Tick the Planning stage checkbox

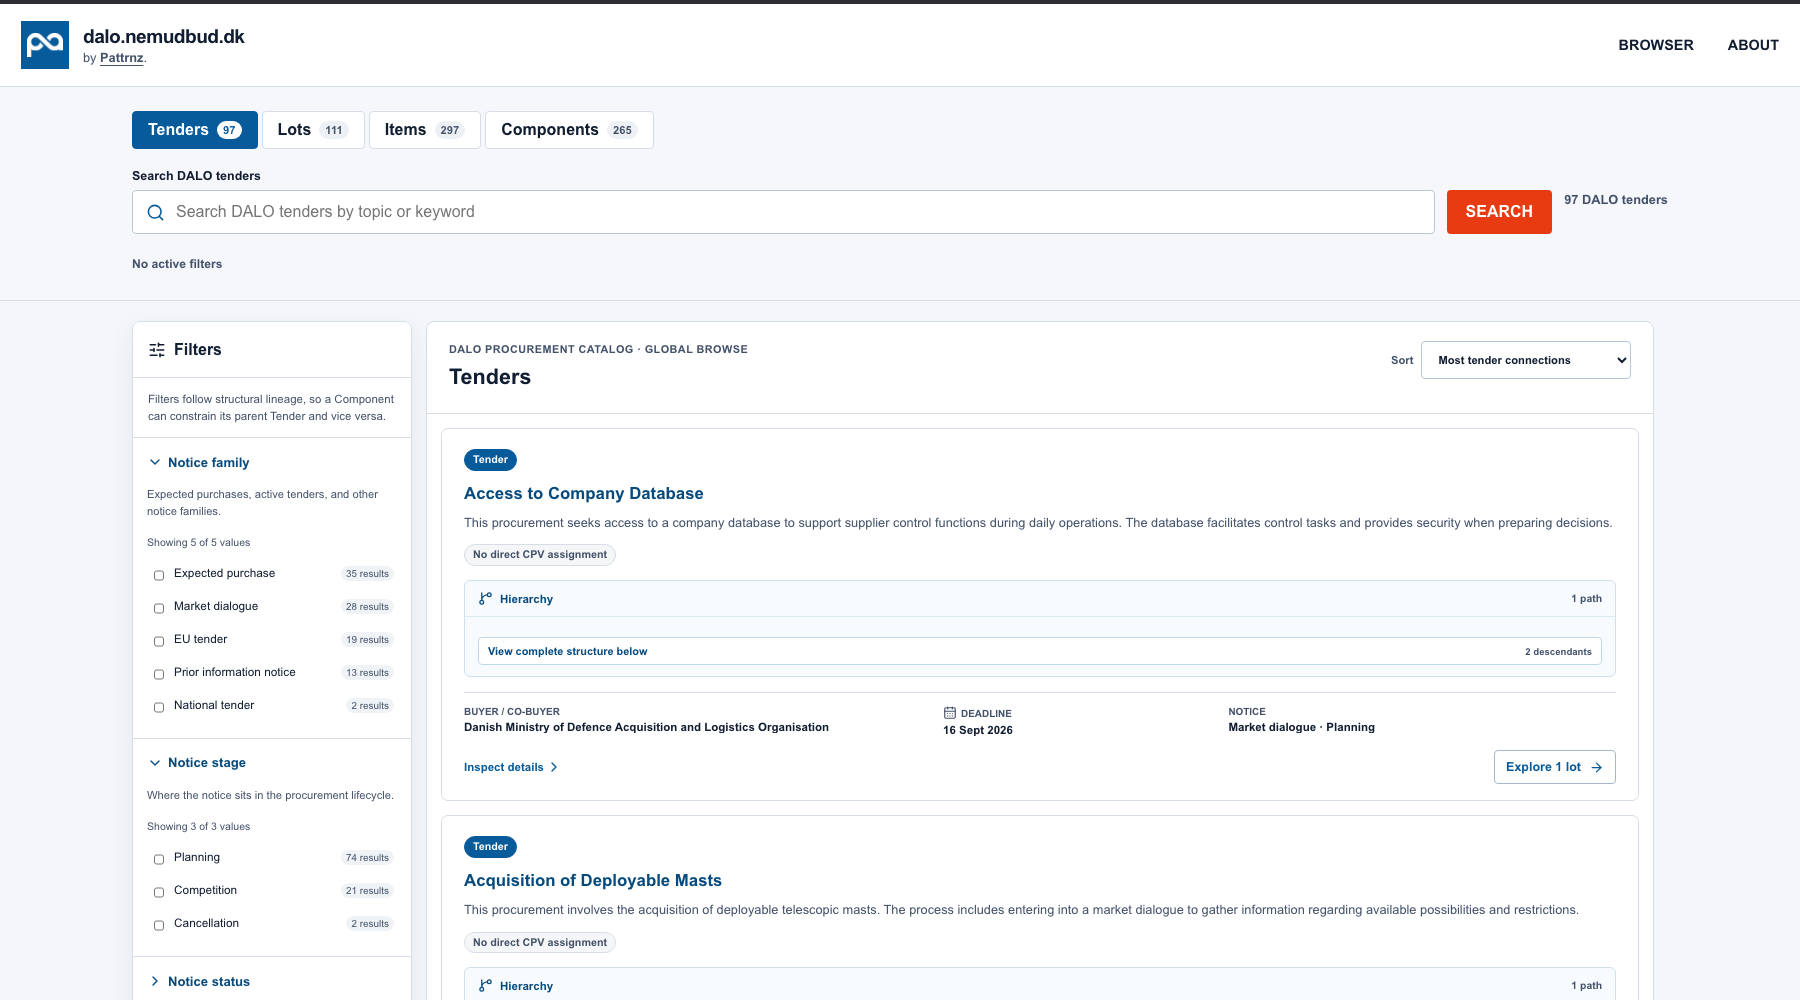click(159, 859)
